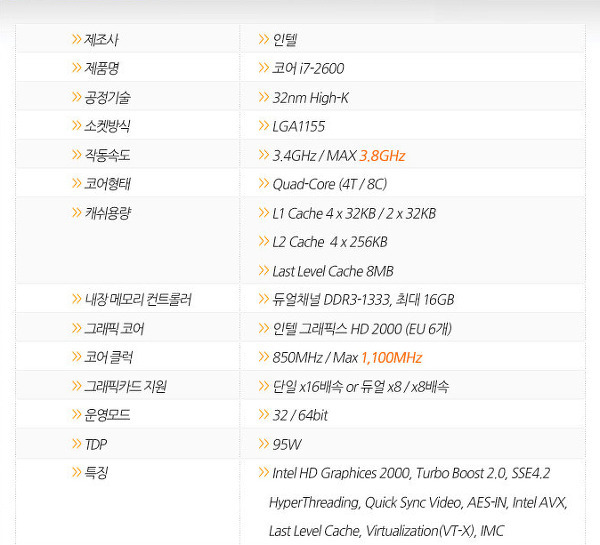Click the 특징 label
Viewport: 600px width, 545px height.
pos(96,473)
